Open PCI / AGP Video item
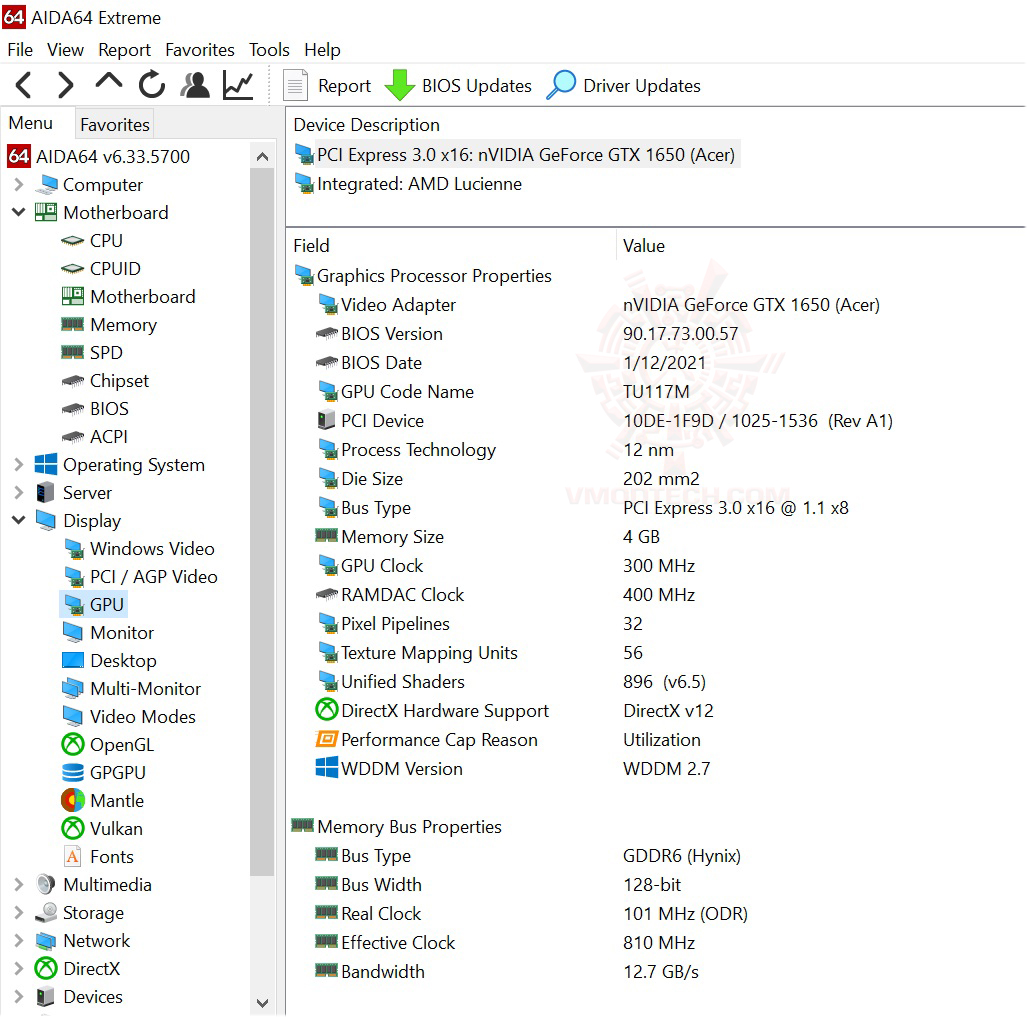 point(153,577)
